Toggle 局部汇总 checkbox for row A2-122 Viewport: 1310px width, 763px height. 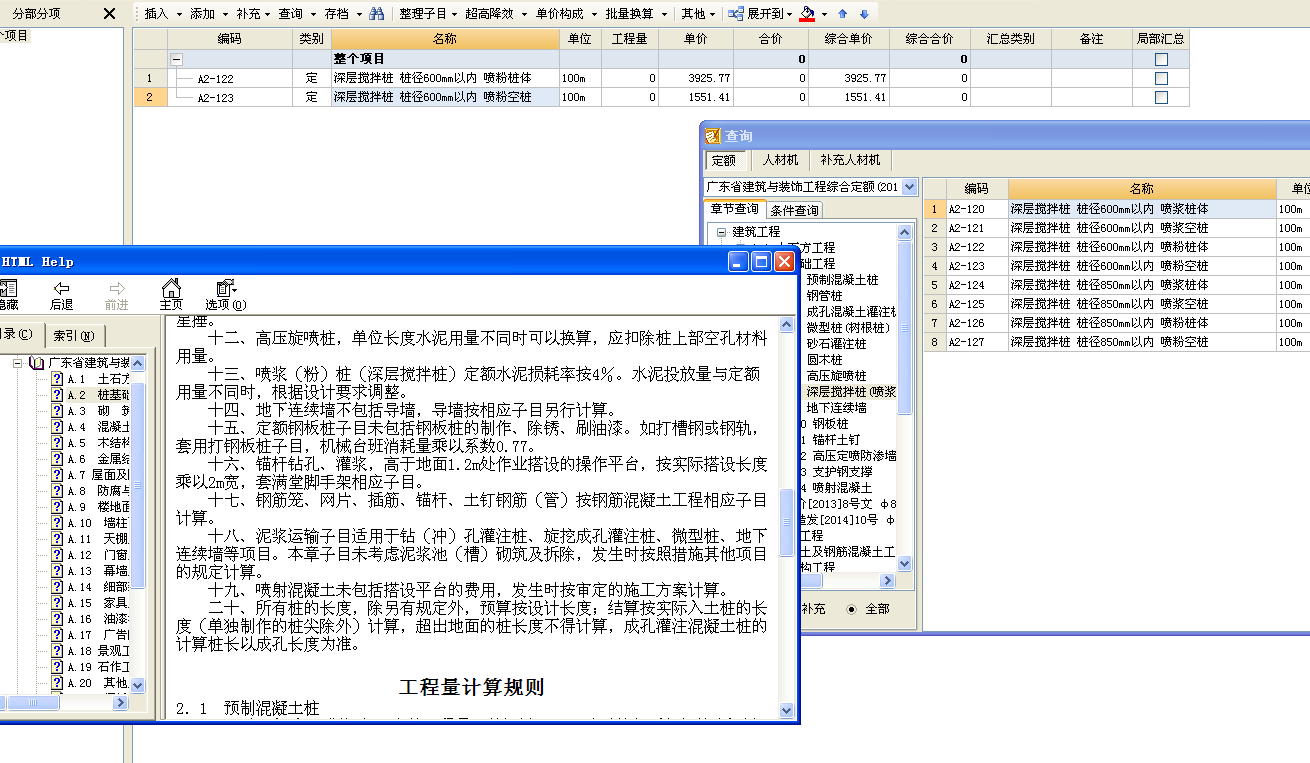1161,78
